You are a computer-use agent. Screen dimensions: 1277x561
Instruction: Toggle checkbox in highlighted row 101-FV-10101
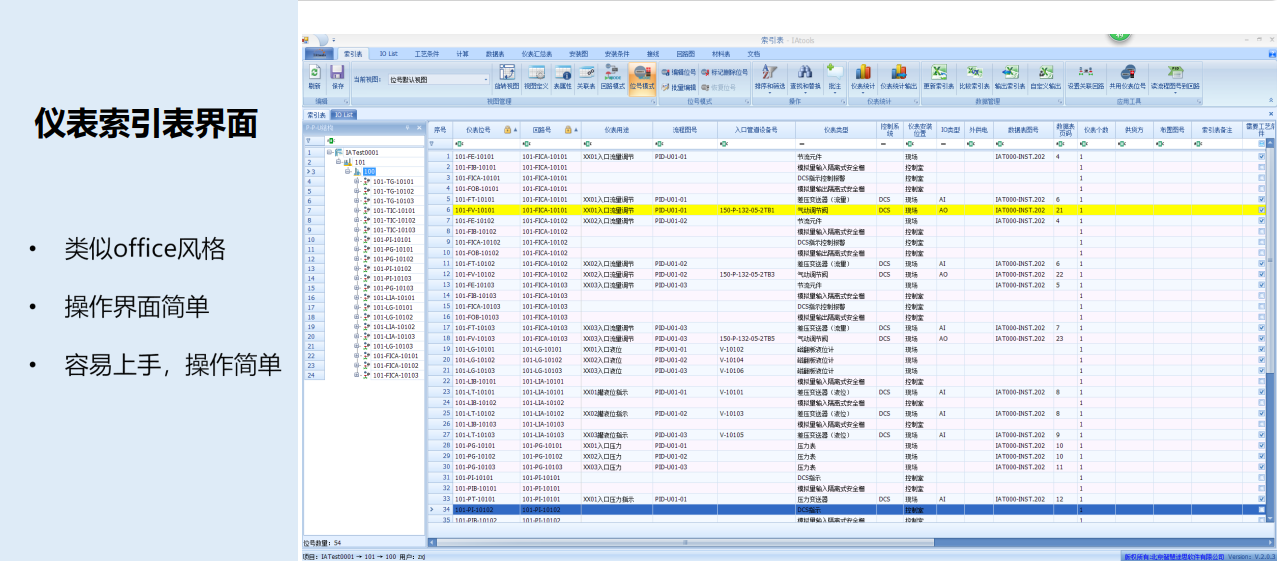coord(1261,210)
